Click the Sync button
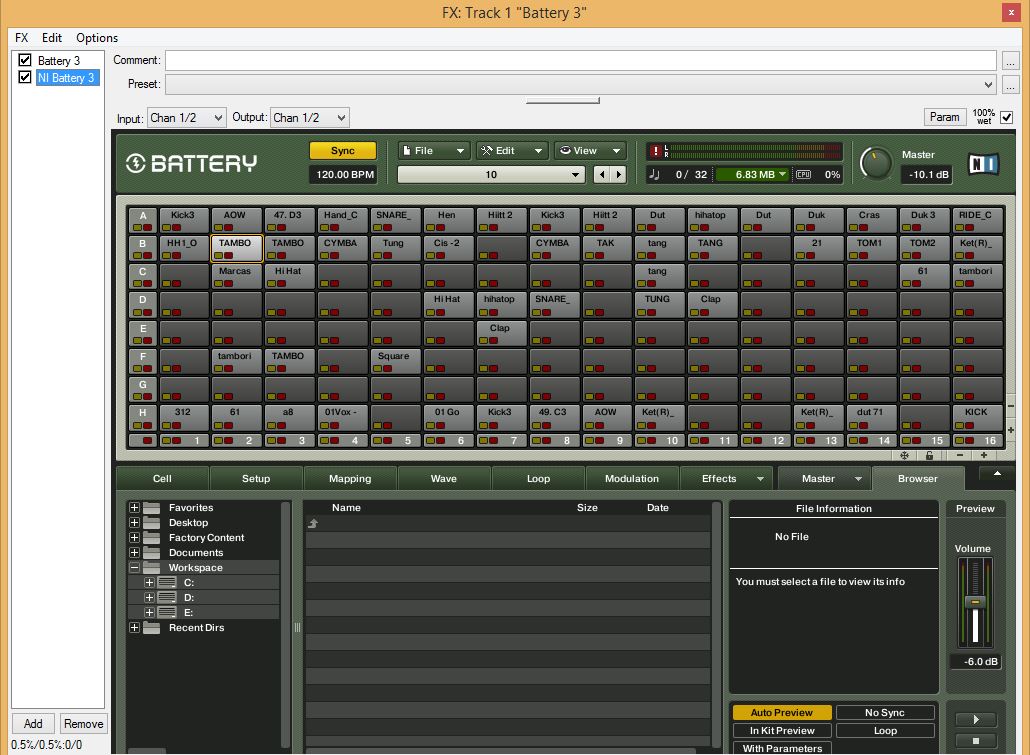This screenshot has height=755, width=1030. 342,151
